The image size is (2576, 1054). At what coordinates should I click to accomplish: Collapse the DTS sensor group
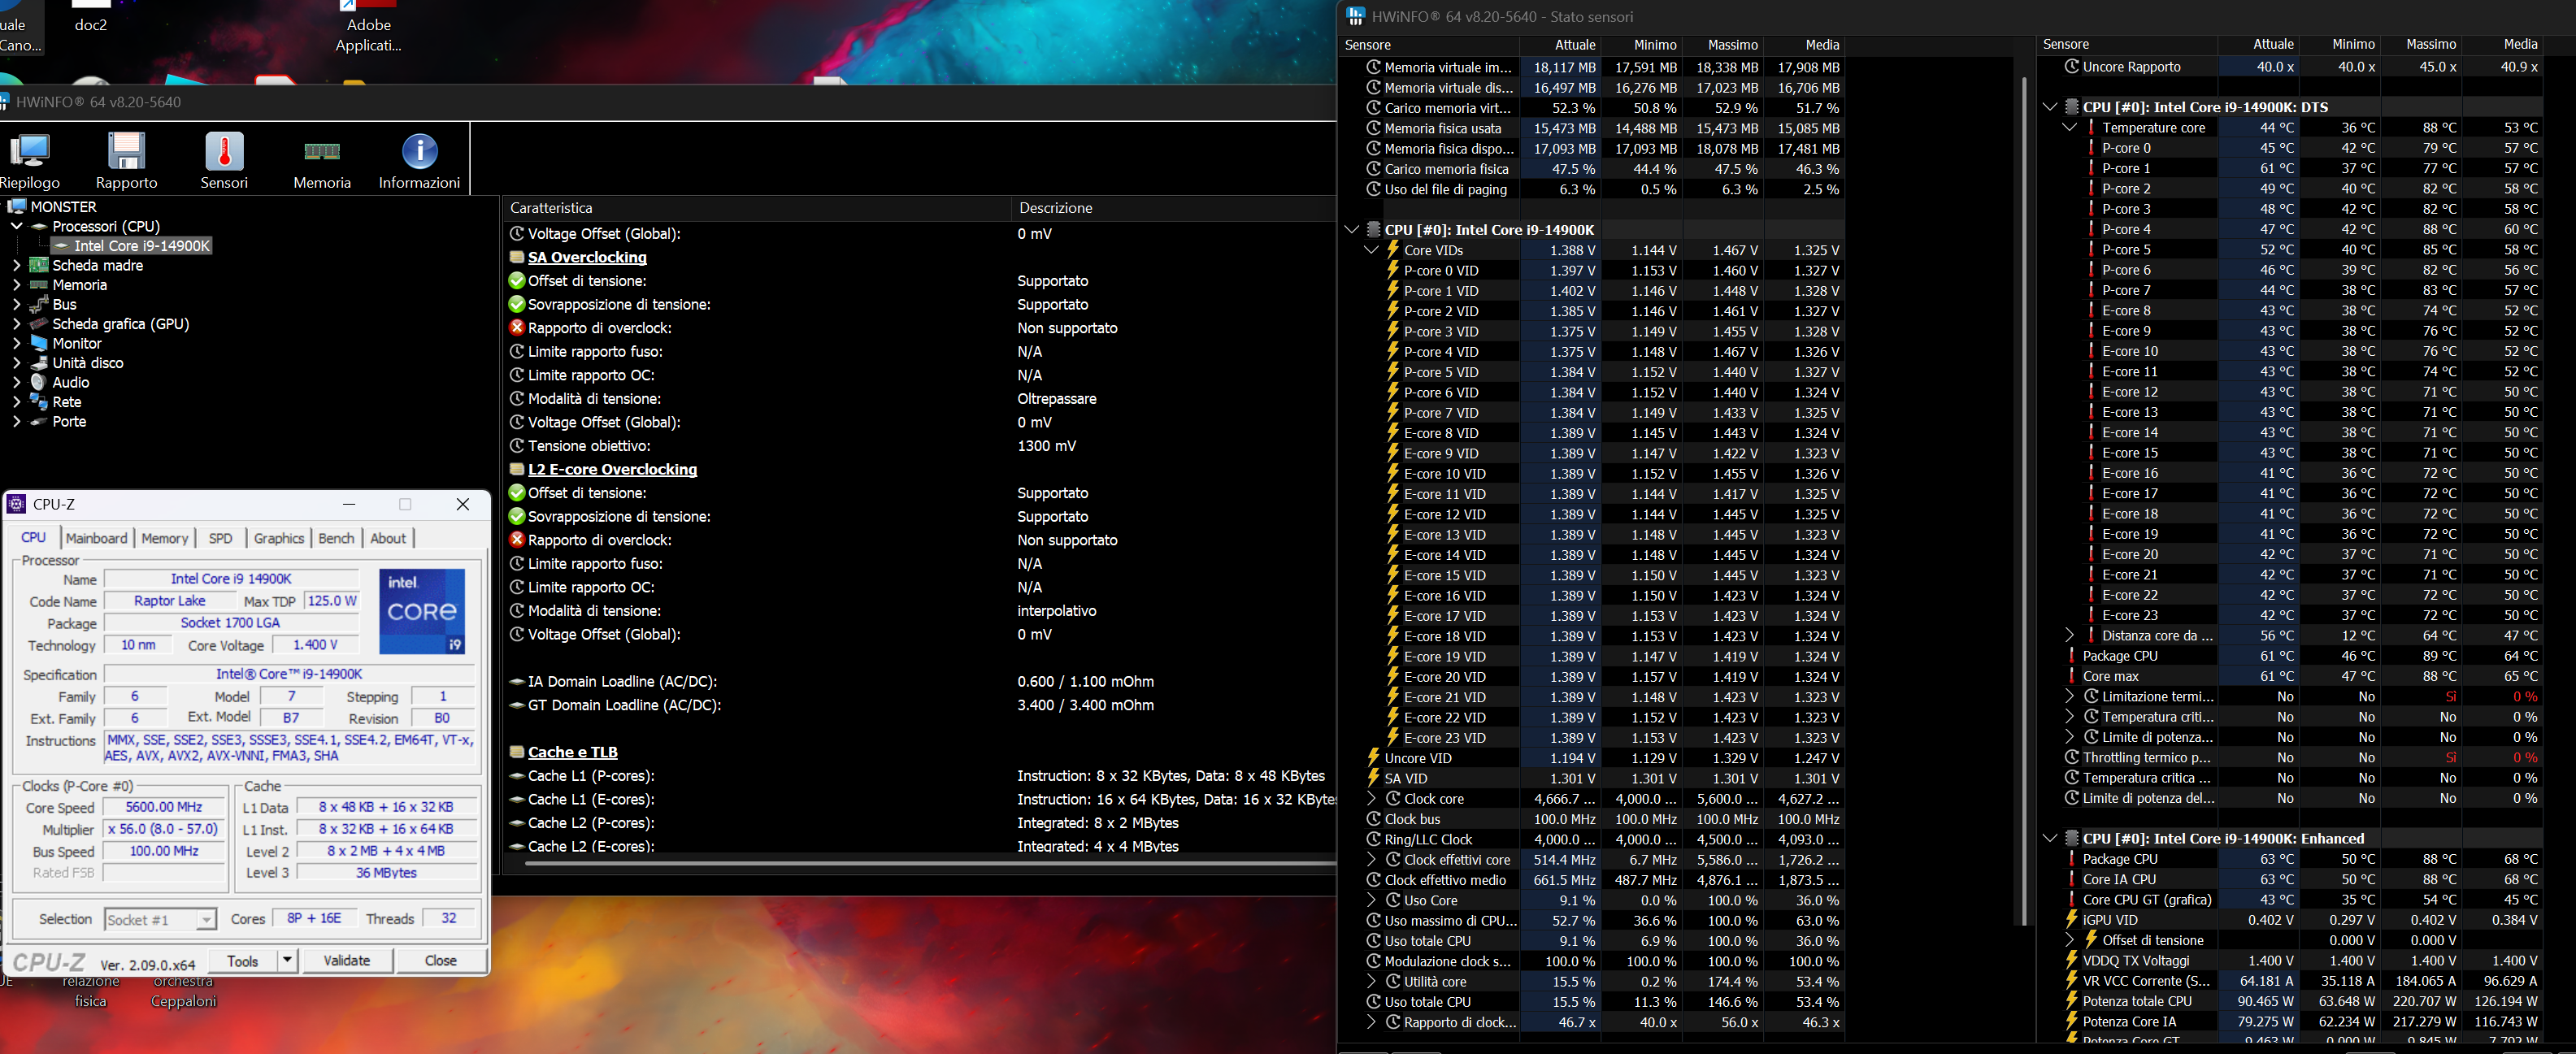[x=2049, y=107]
